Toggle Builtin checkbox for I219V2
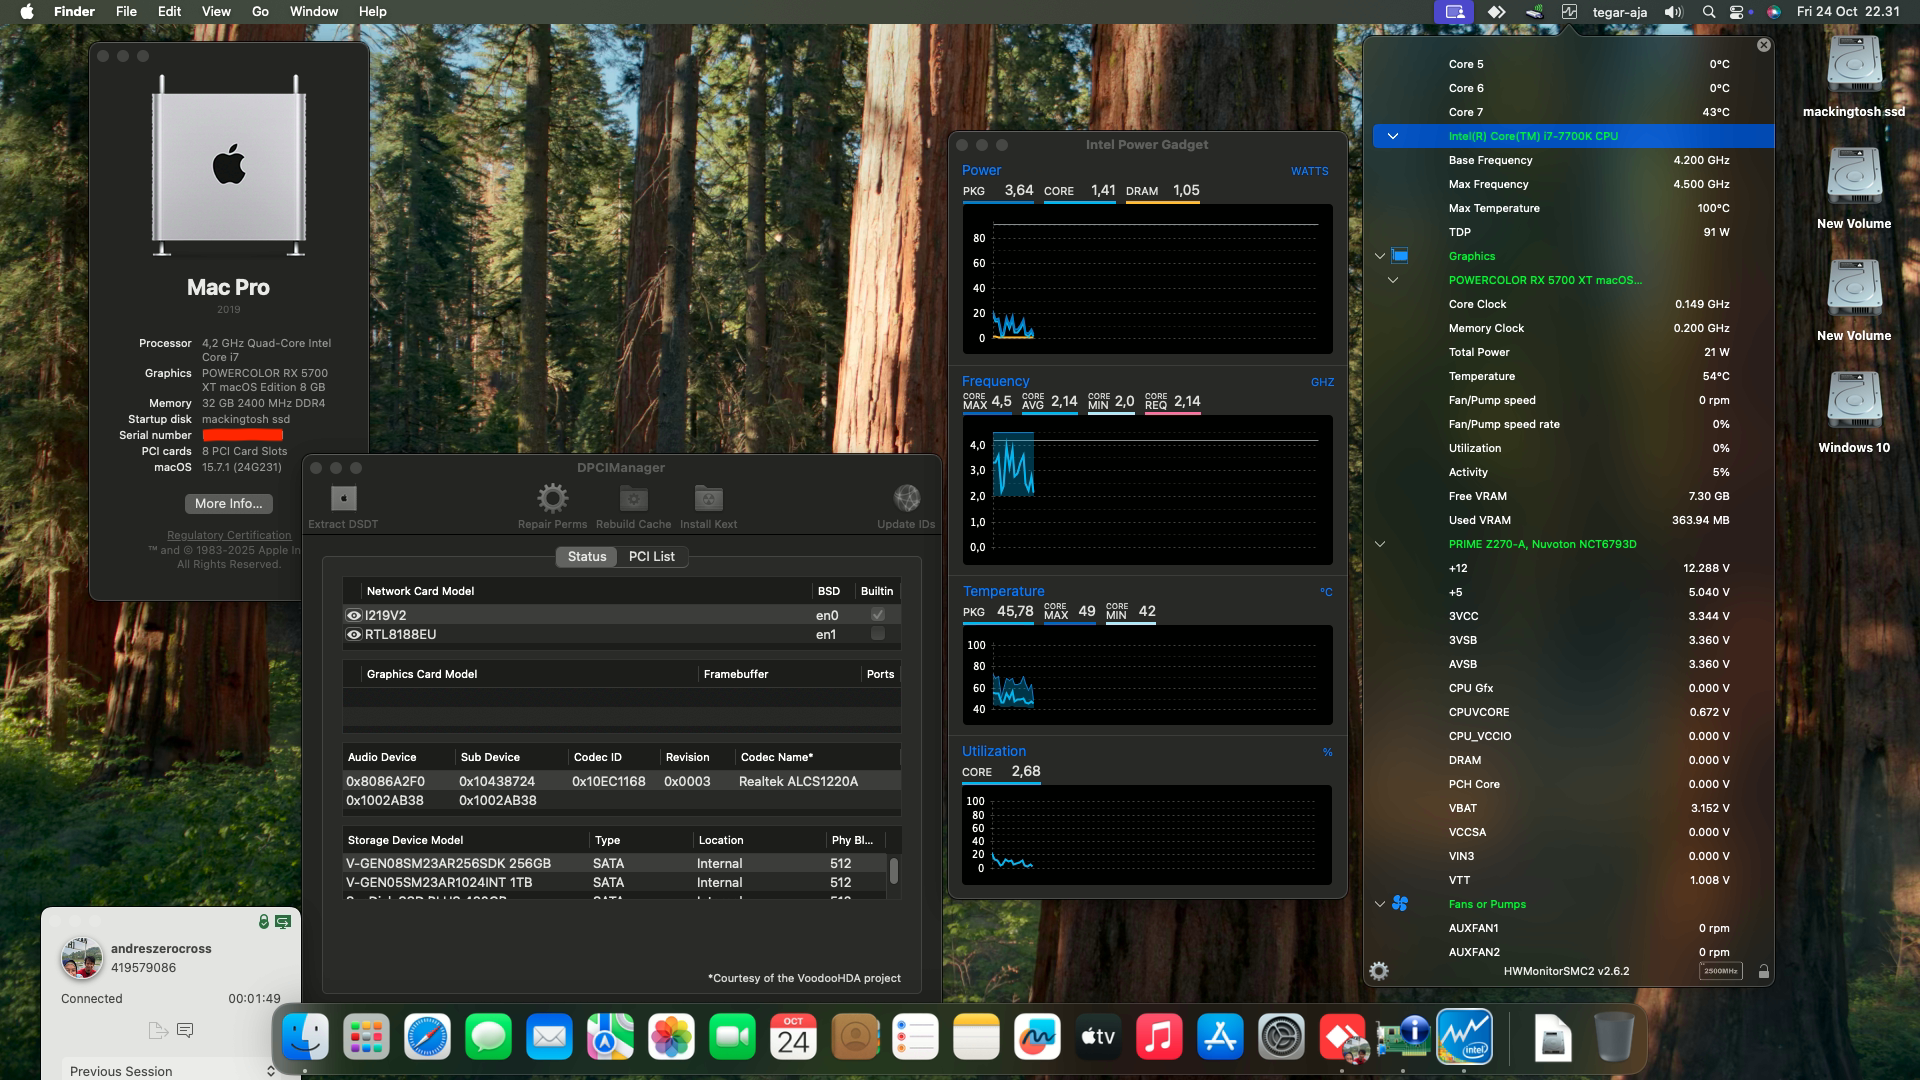 tap(878, 615)
